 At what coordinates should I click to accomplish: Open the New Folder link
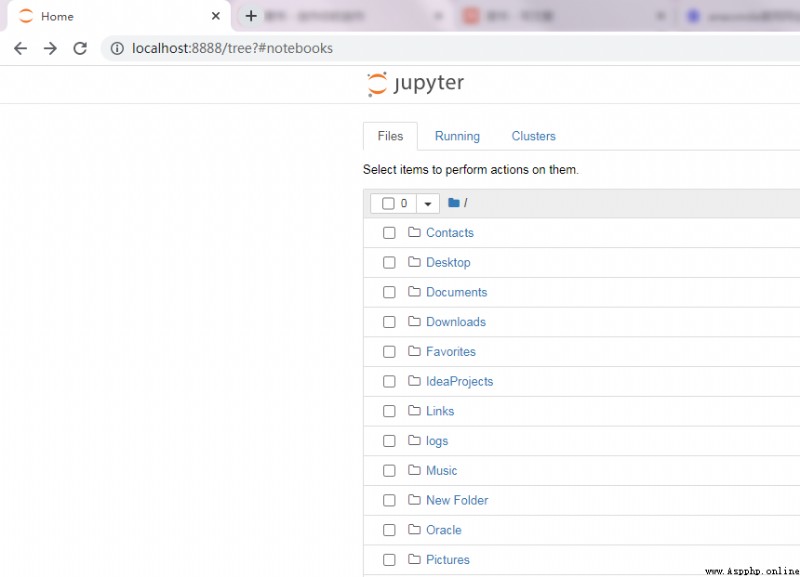pos(457,500)
